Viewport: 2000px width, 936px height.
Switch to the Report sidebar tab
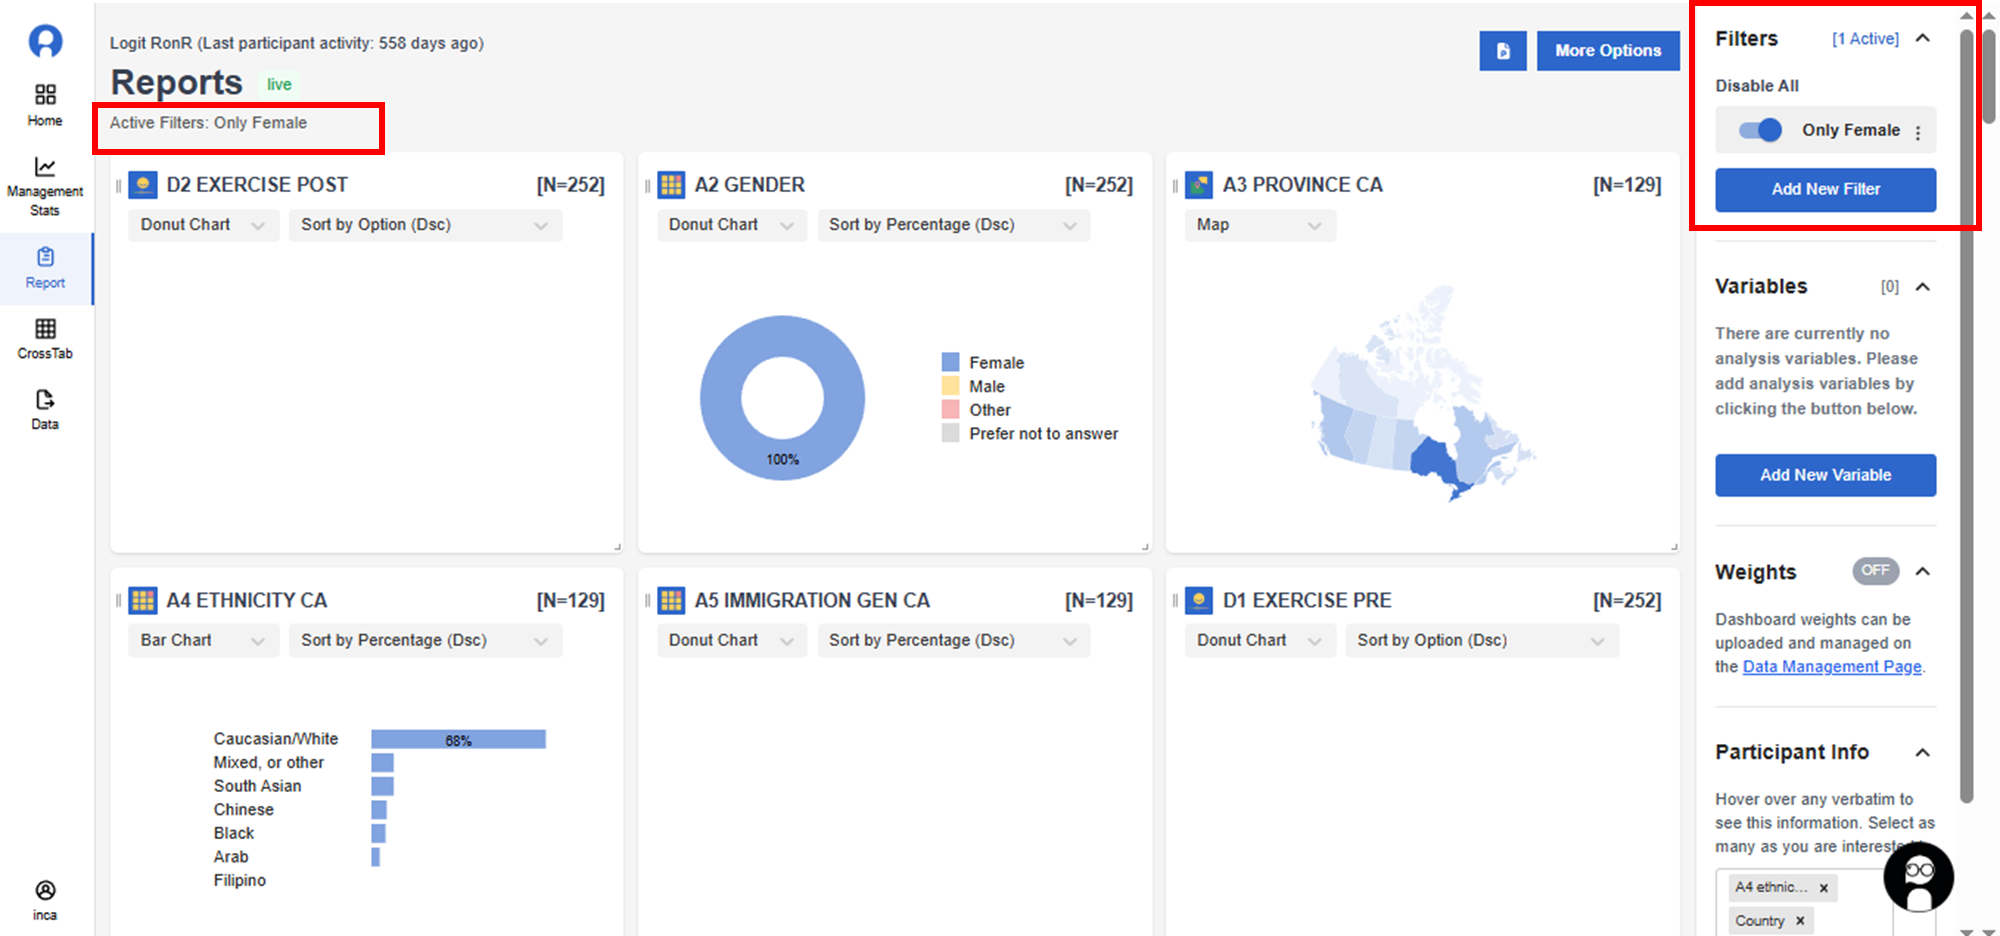45,268
